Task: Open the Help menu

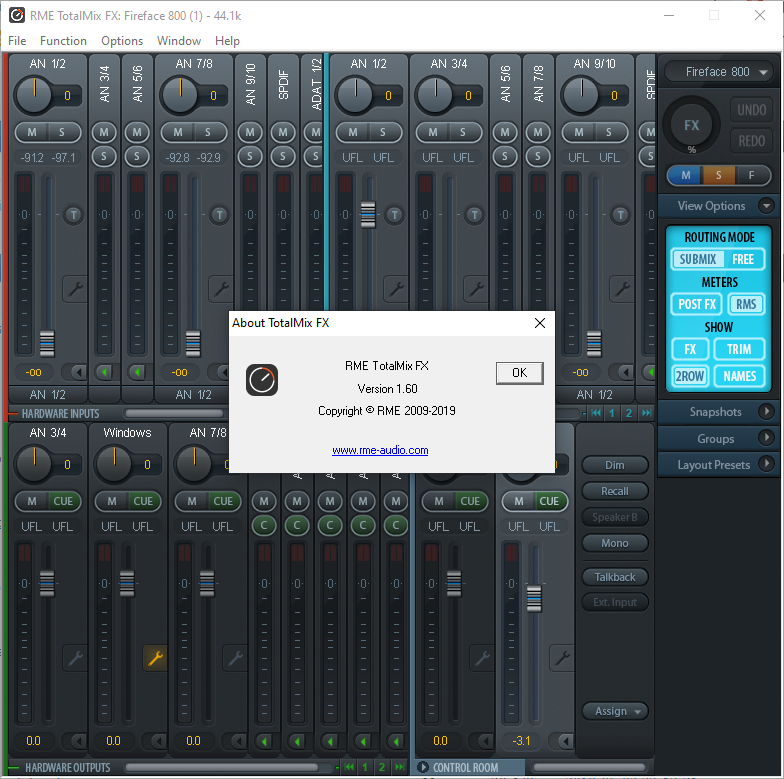Action: coord(228,41)
